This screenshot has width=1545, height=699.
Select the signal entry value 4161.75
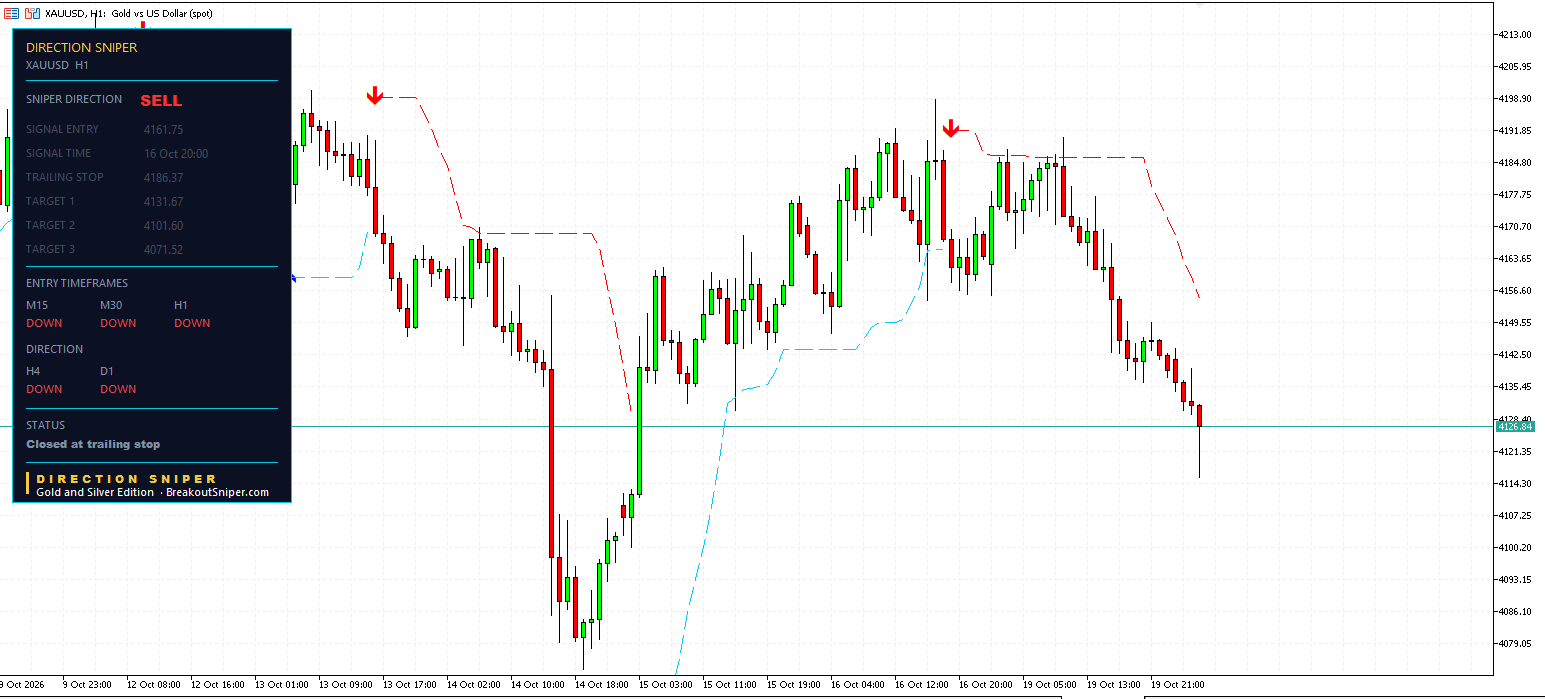pyautogui.click(x=164, y=130)
